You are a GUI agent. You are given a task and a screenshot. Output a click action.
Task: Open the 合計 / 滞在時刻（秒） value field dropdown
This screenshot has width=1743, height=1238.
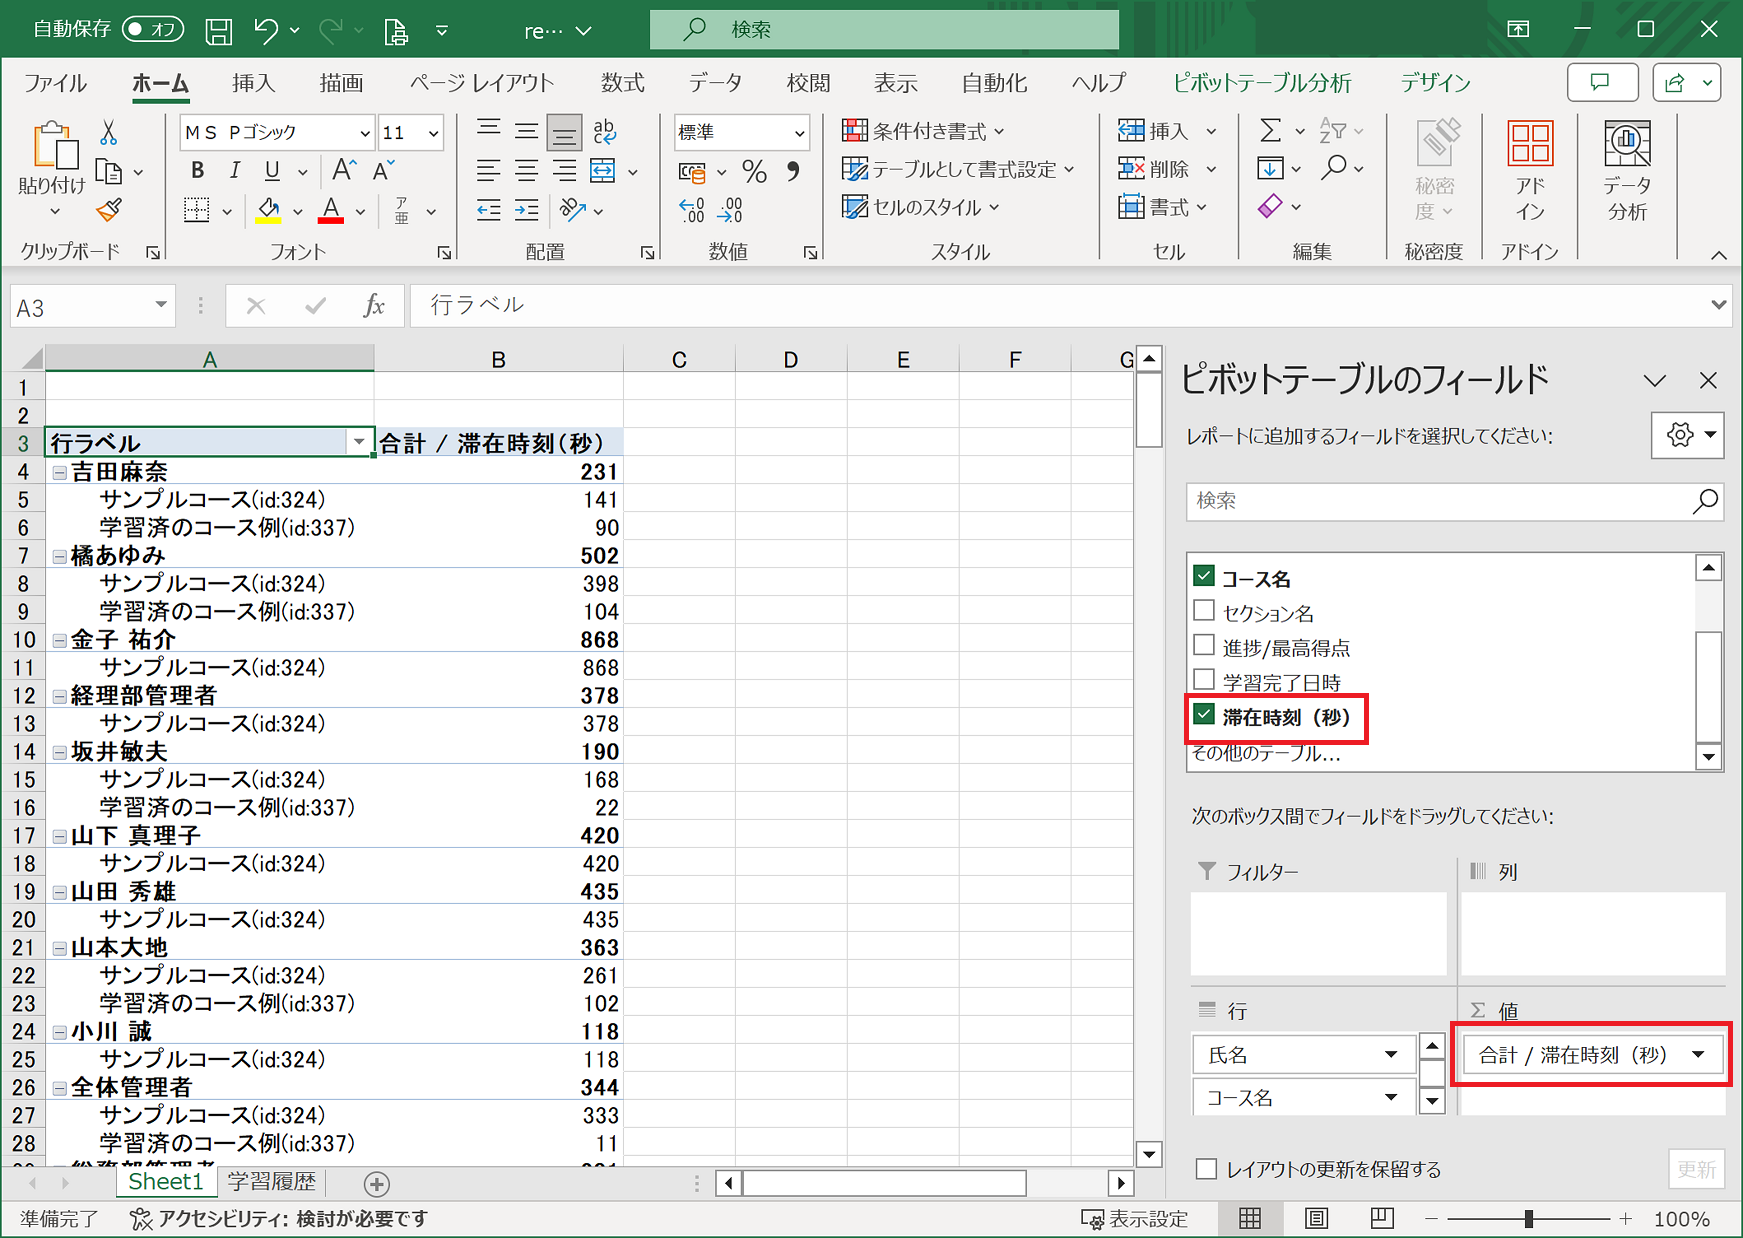pyautogui.click(x=1698, y=1055)
